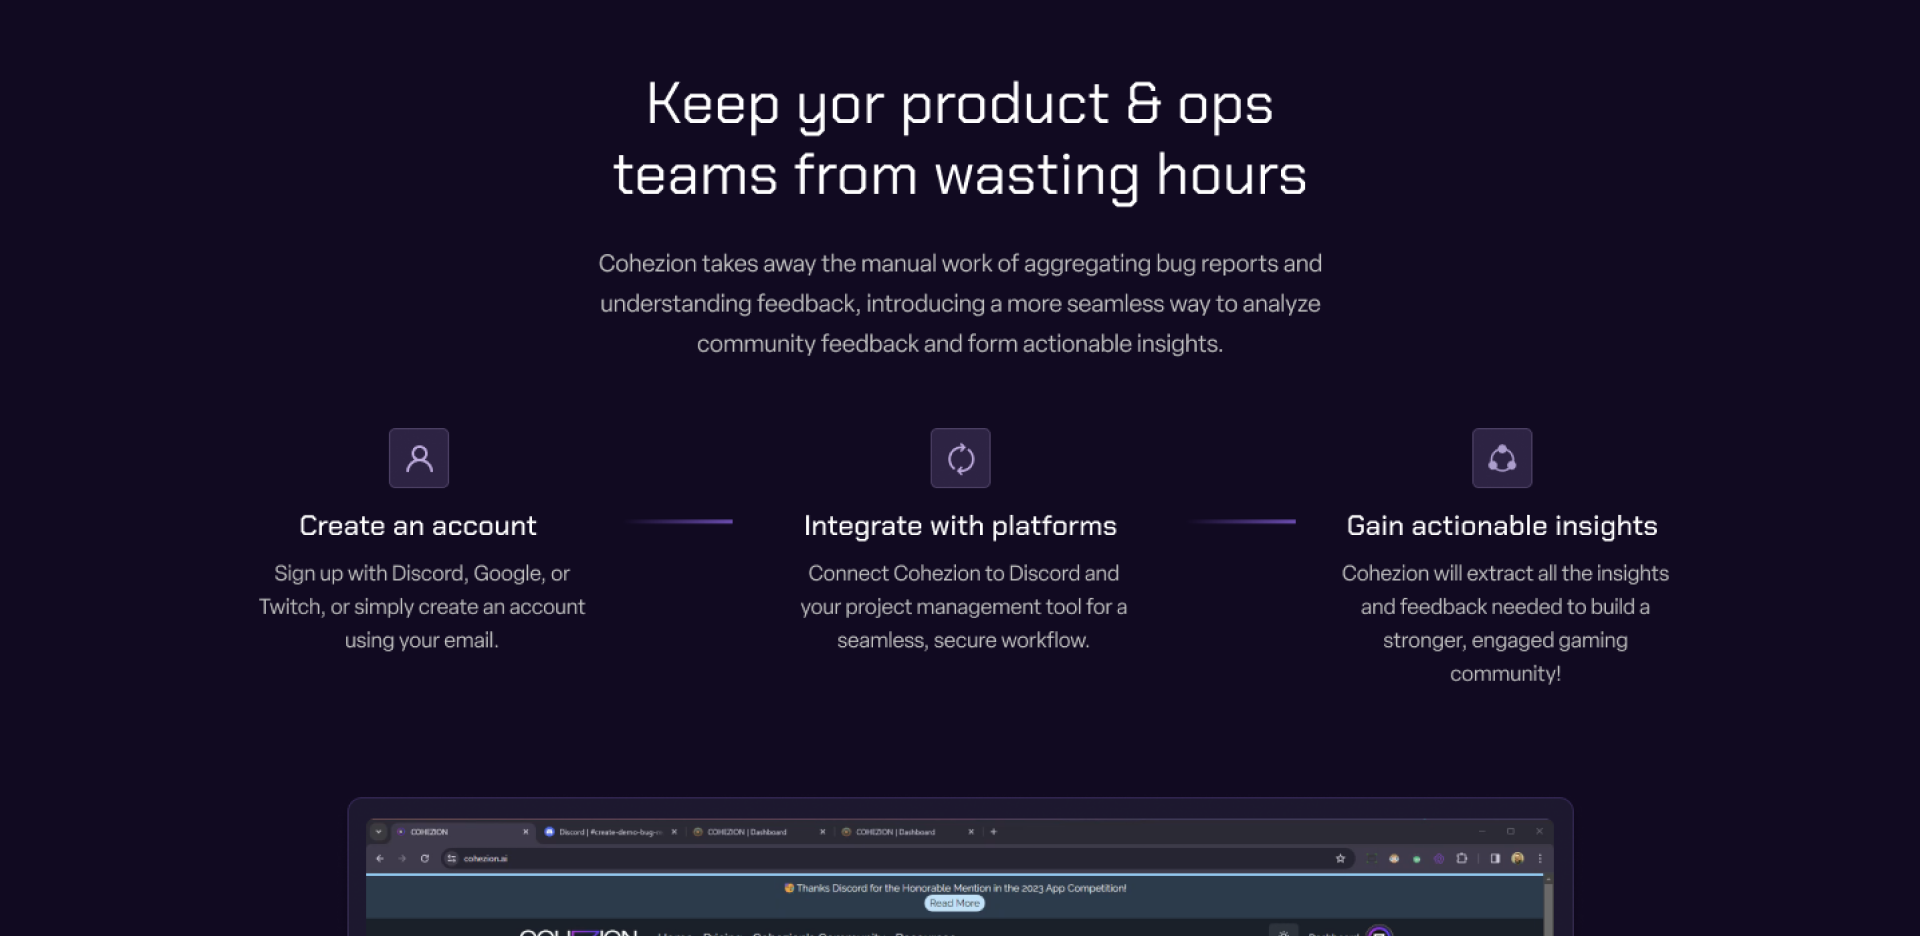1920x936 pixels.
Task: Open the tab search dropdown arrow
Action: coord(378,831)
